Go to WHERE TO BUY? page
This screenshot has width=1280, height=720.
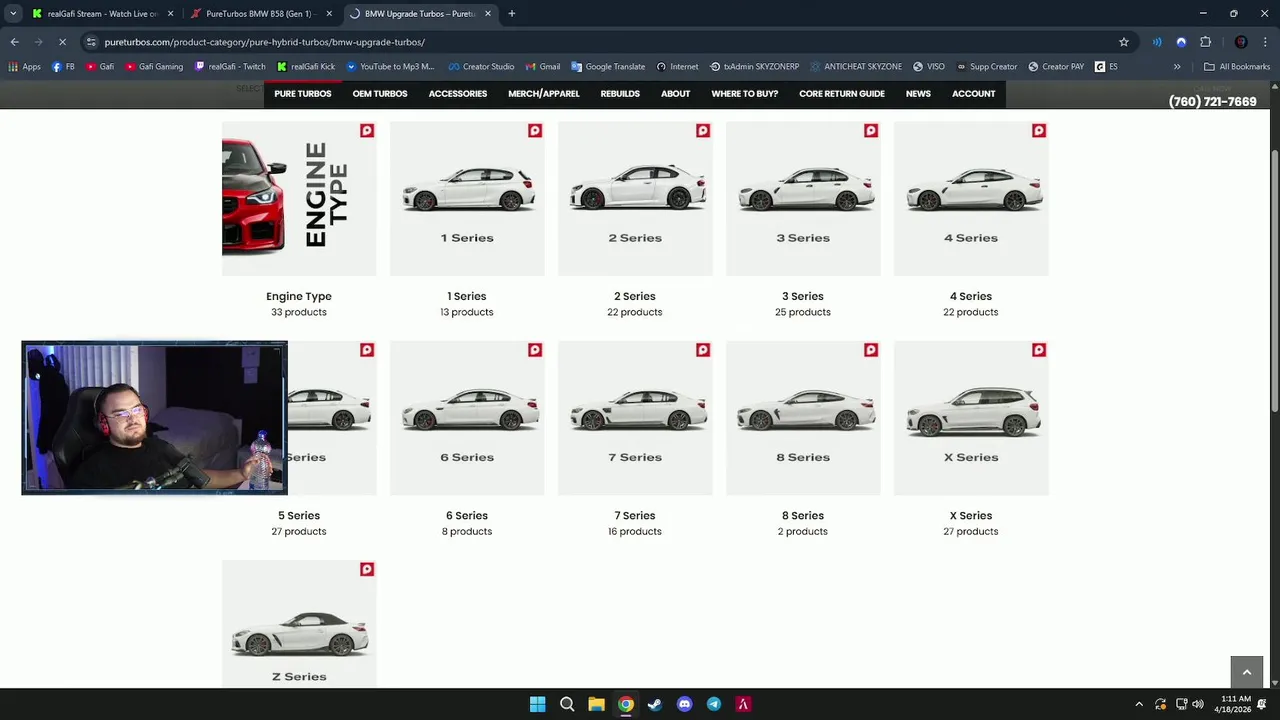pyautogui.click(x=745, y=94)
